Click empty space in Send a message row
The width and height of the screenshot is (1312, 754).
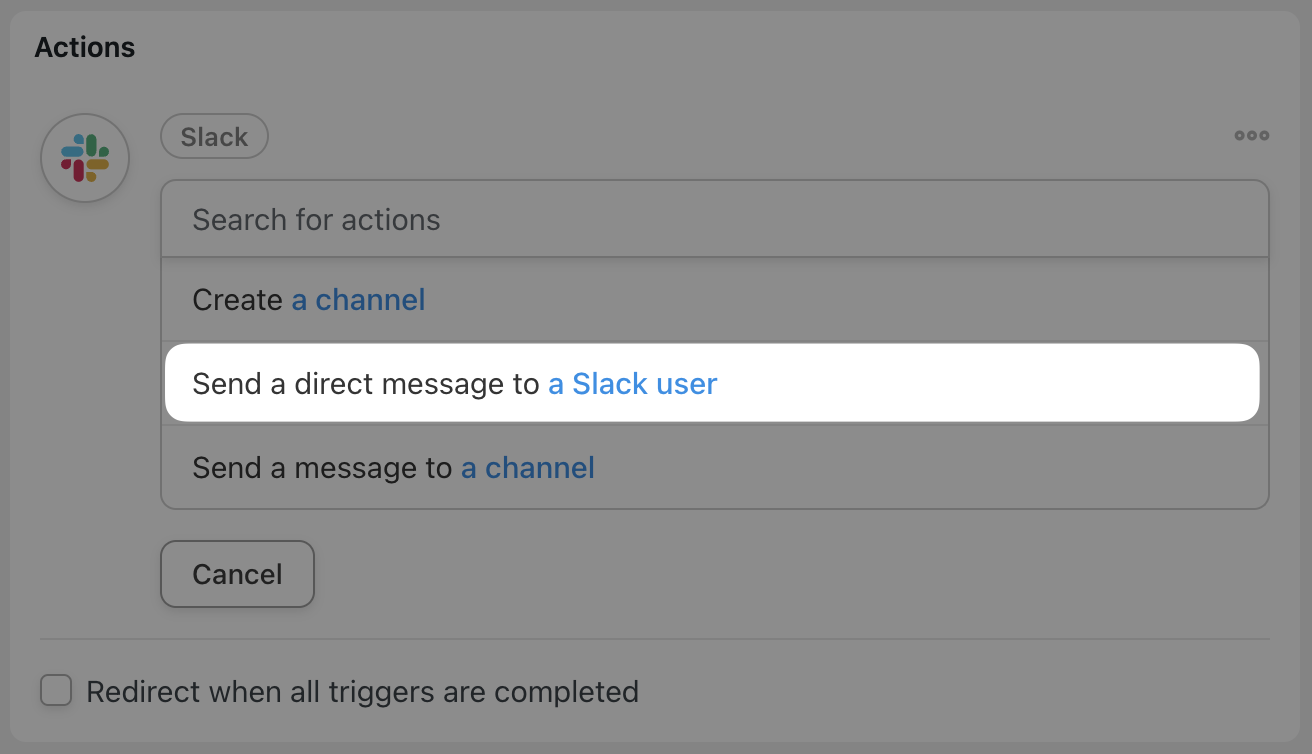(x=930, y=467)
